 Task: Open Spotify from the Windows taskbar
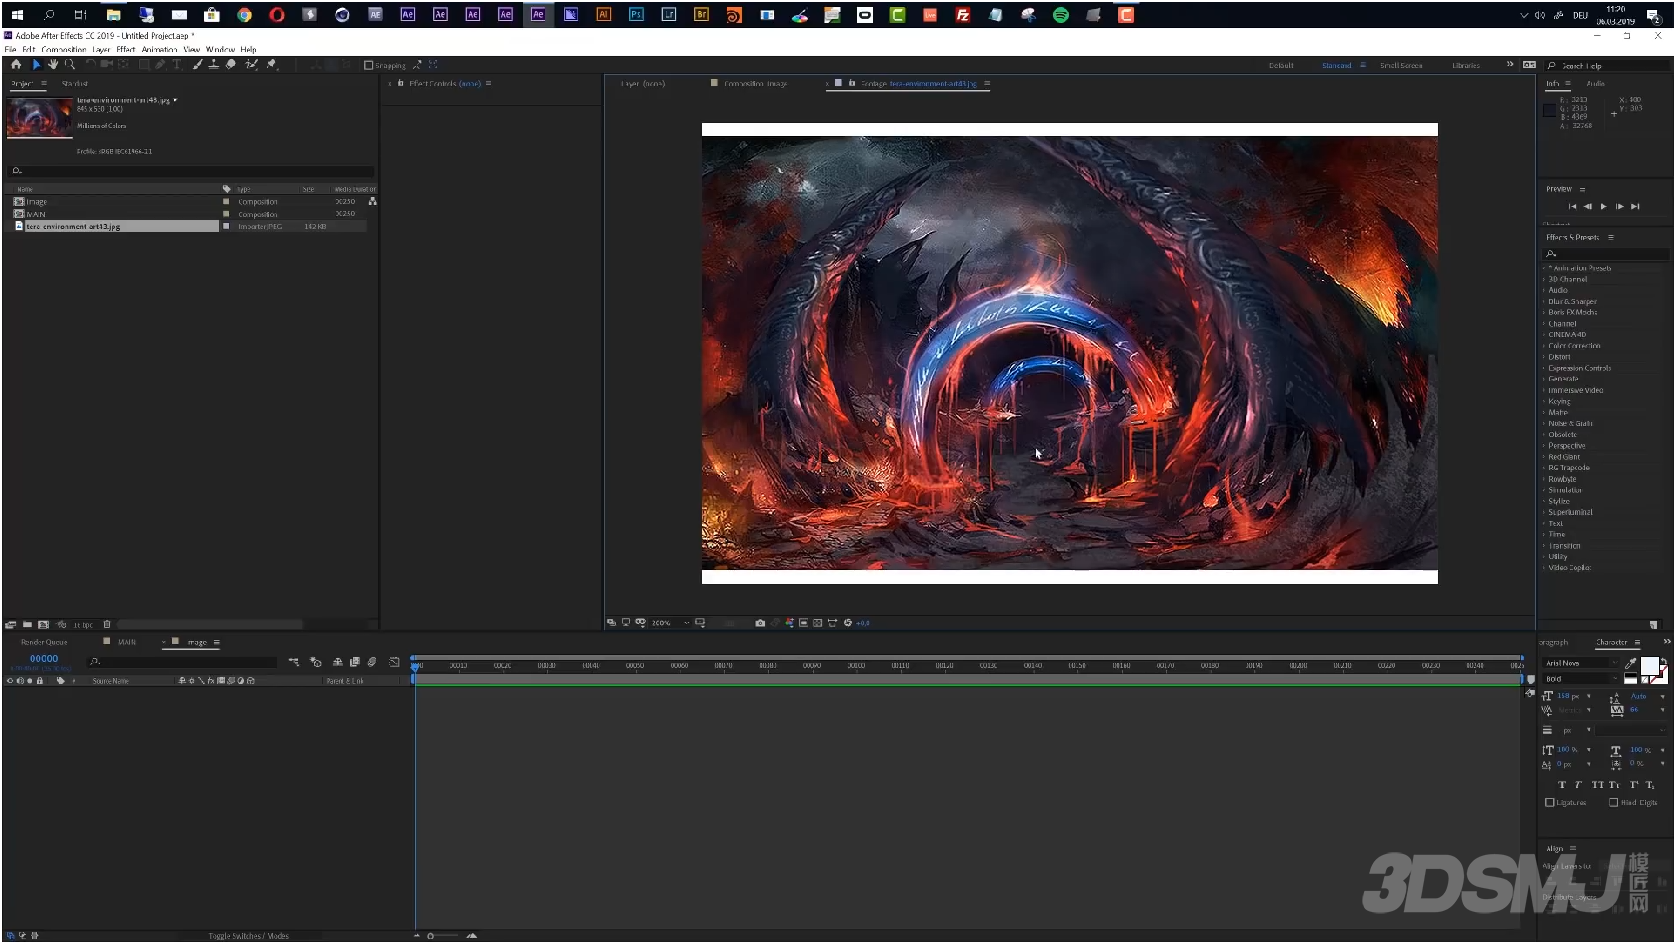point(1061,14)
